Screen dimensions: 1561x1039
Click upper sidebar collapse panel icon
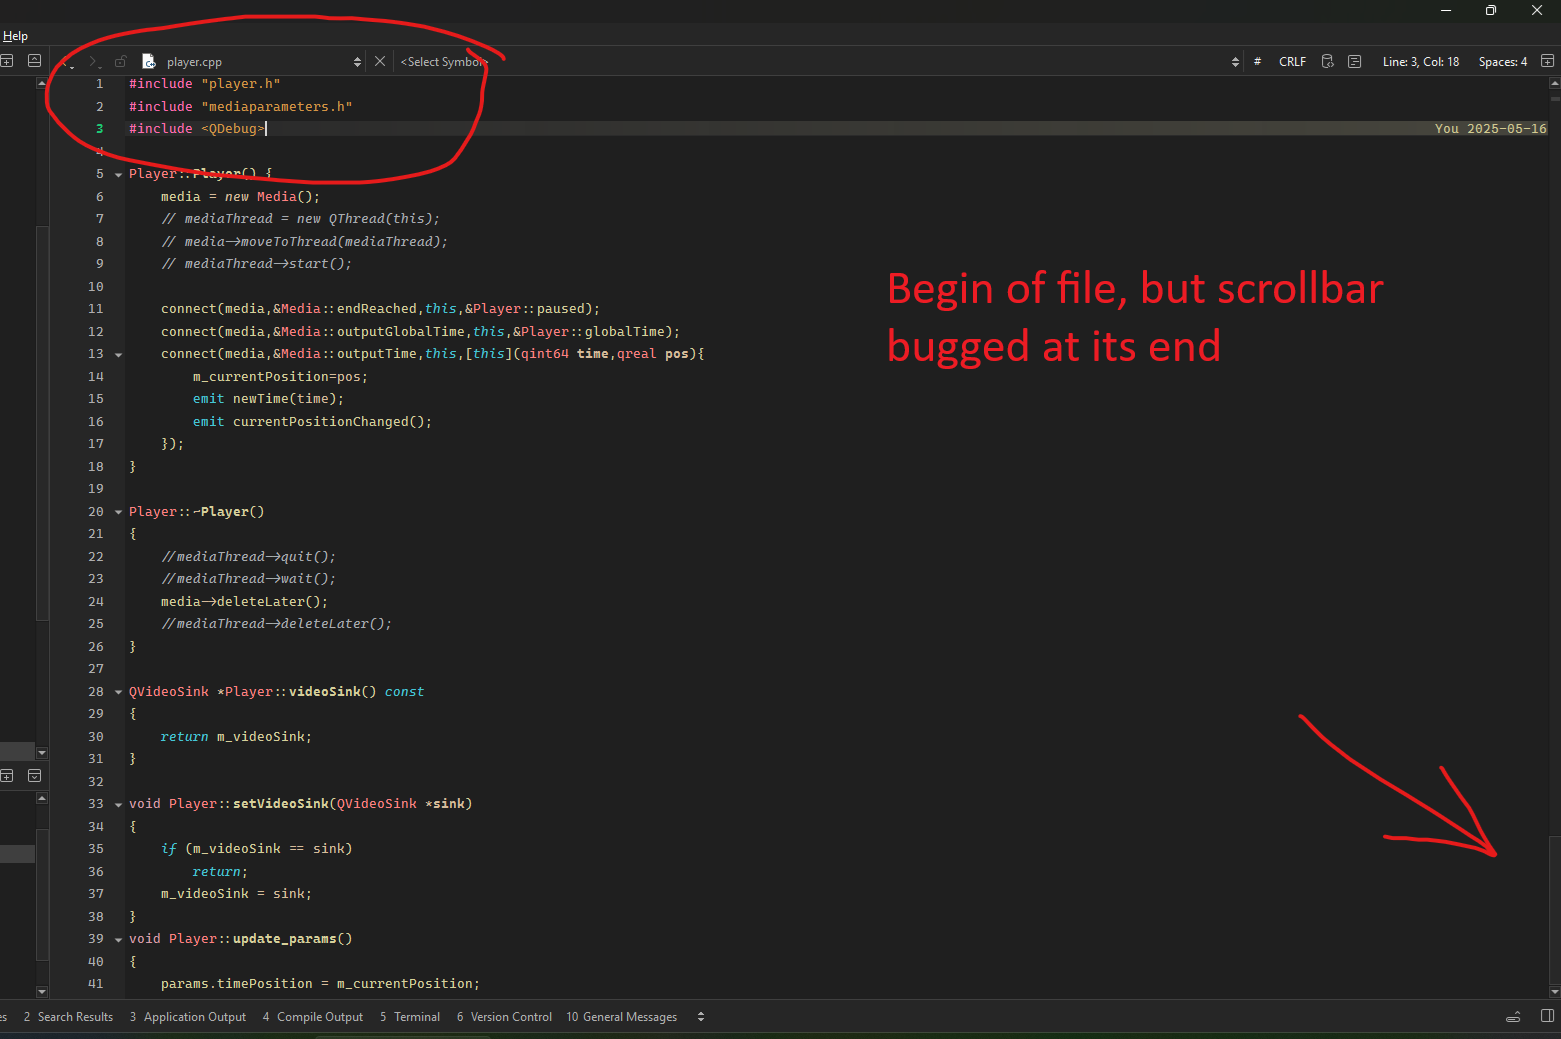34,61
